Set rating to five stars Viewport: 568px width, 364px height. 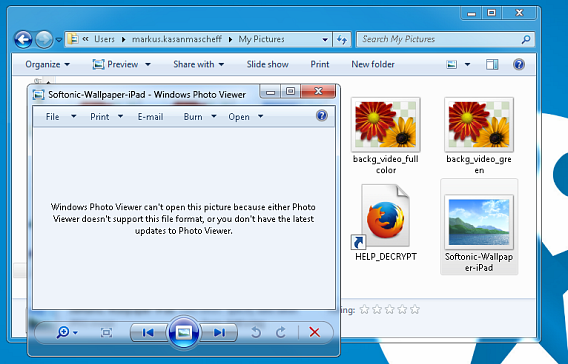click(x=415, y=310)
